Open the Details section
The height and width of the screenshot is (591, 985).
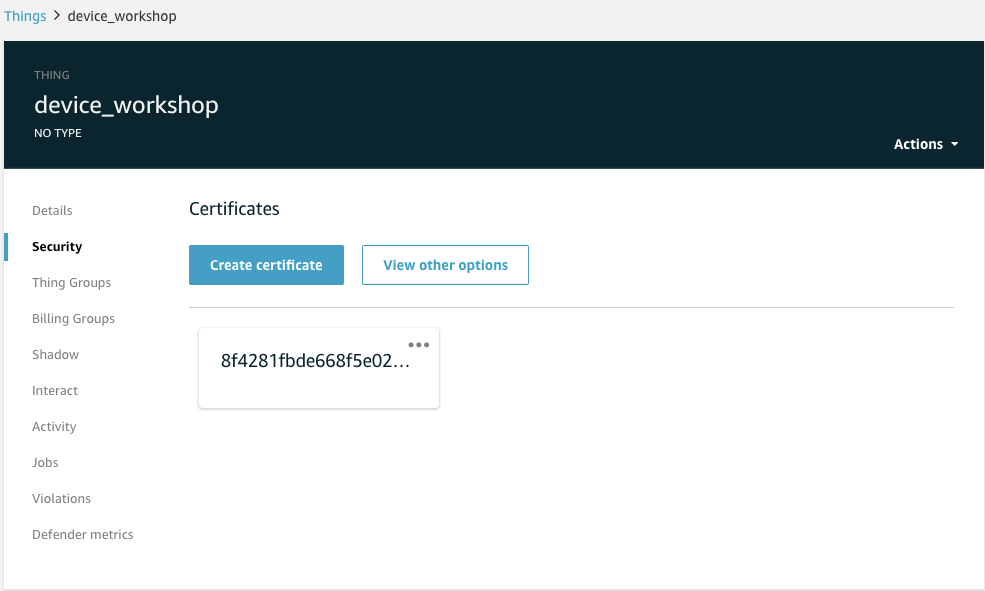click(52, 210)
